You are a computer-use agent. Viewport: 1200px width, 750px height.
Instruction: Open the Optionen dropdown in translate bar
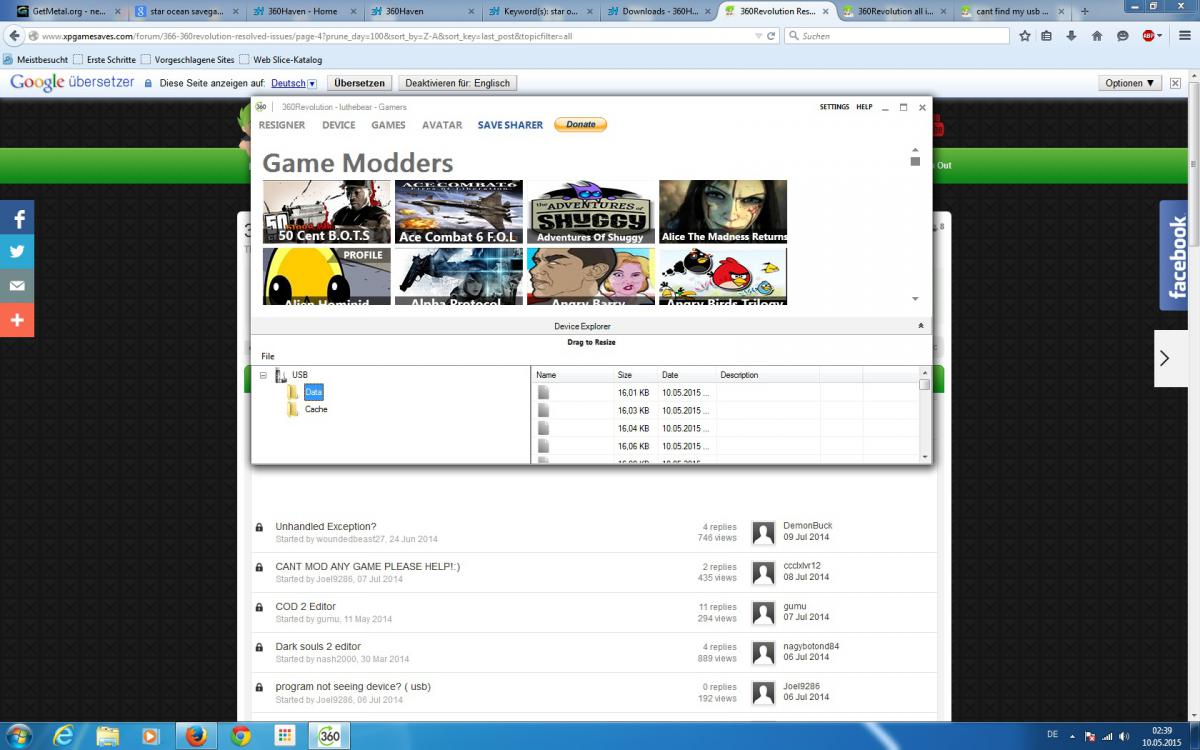(1130, 84)
